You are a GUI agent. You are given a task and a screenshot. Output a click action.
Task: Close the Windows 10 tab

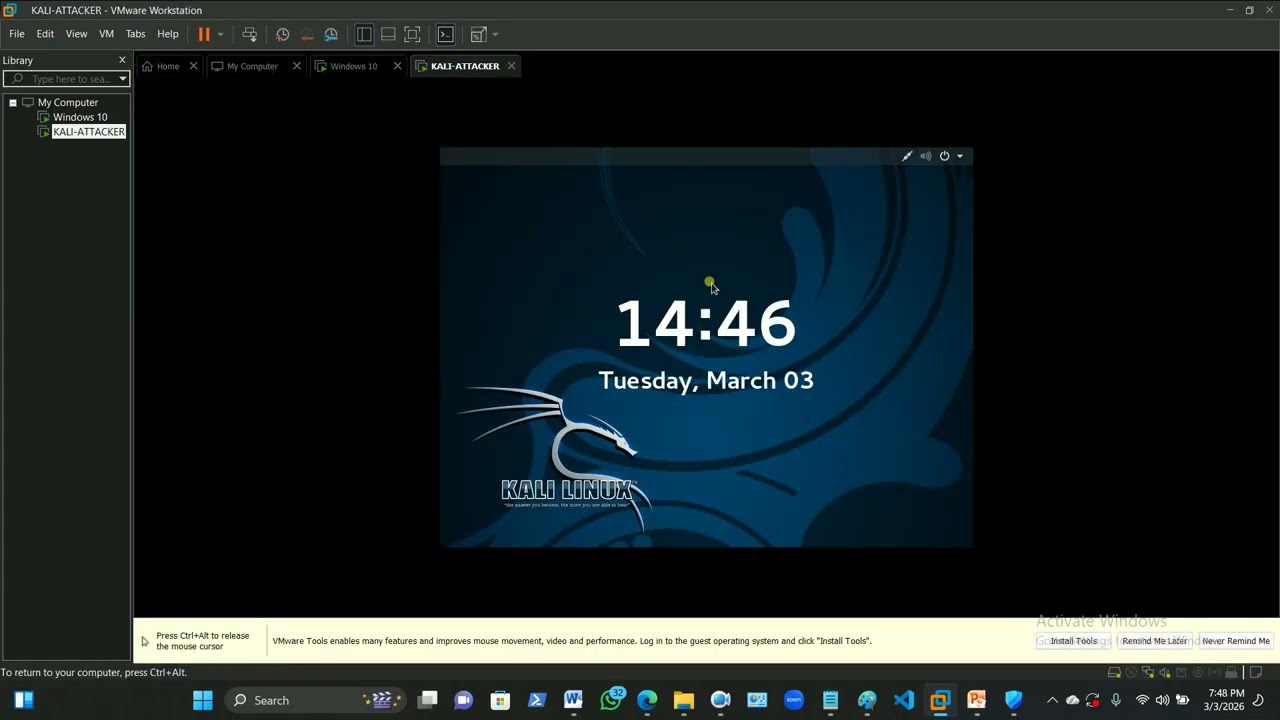point(397,66)
